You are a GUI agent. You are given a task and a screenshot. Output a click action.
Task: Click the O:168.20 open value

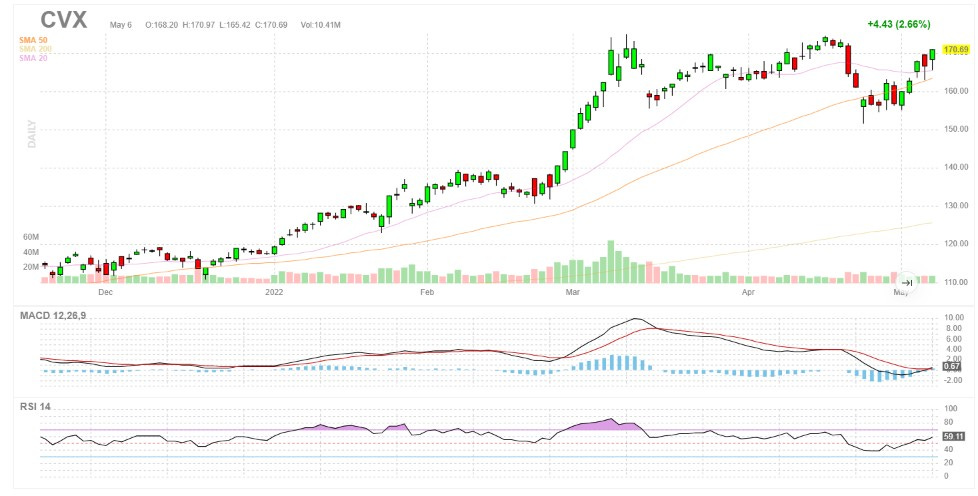pyautogui.click(x=162, y=25)
